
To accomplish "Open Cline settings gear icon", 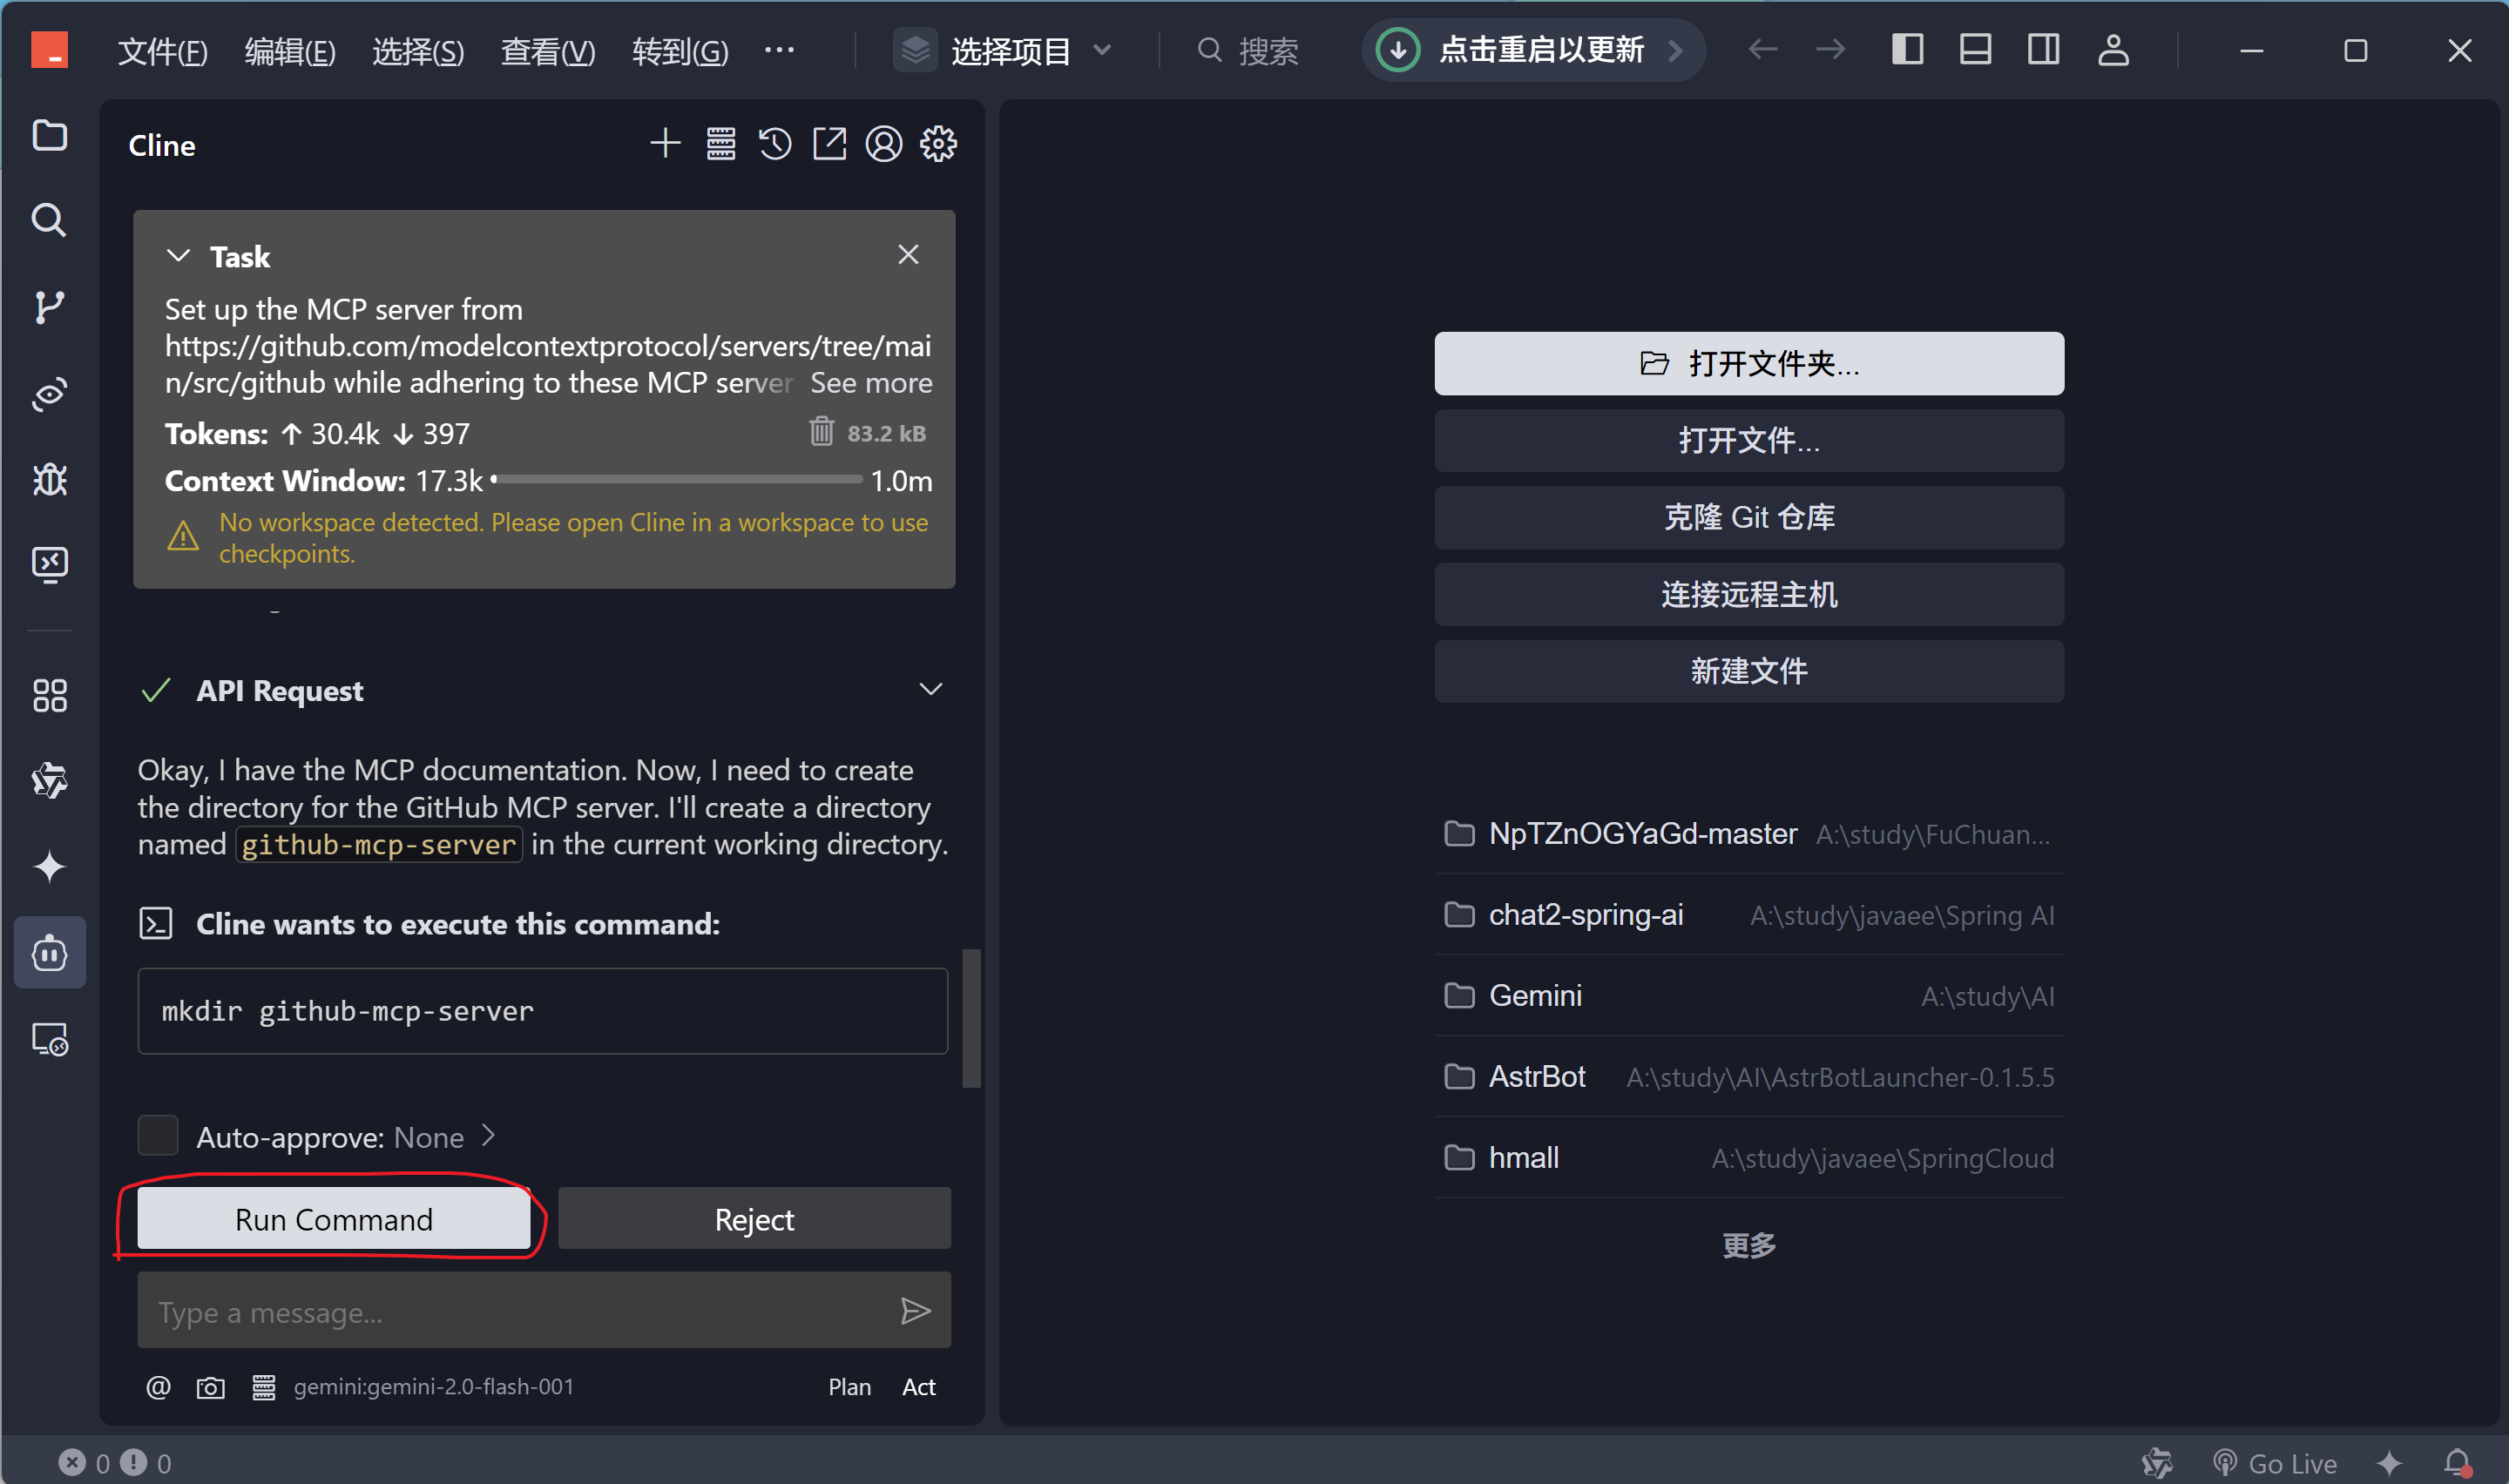I will [x=938, y=144].
